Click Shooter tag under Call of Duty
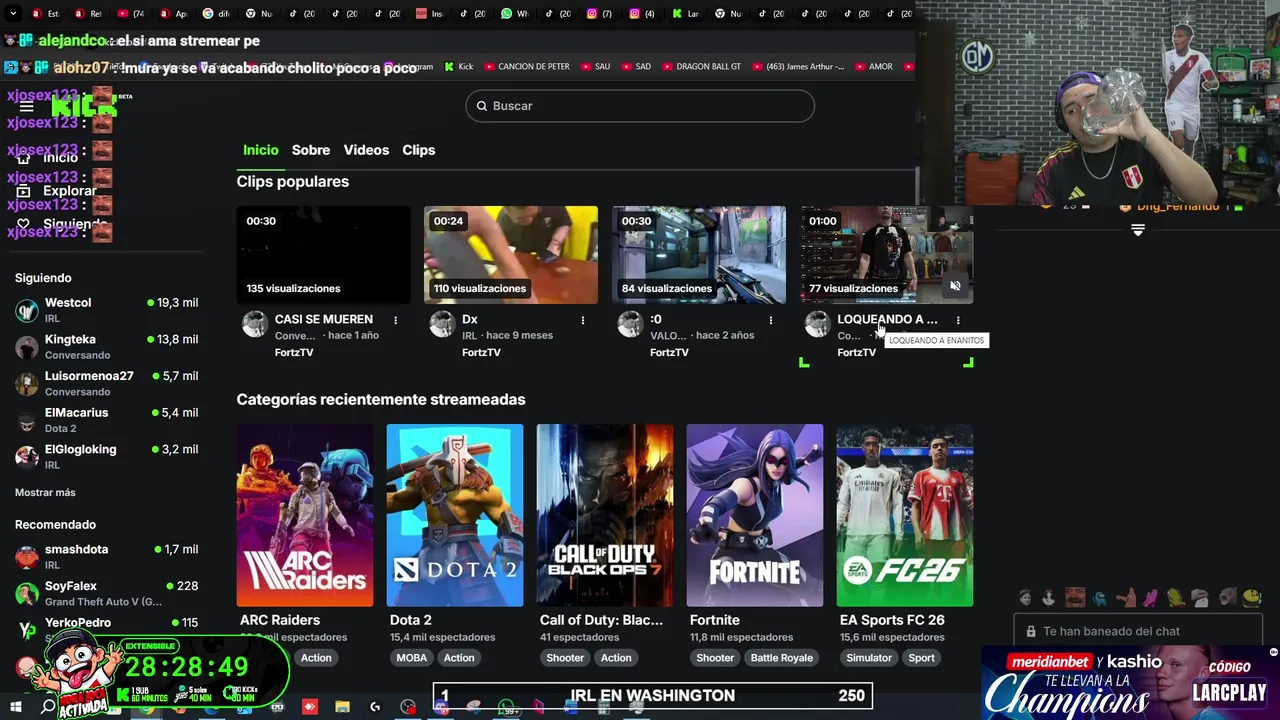This screenshot has height=720, width=1280. 565,658
